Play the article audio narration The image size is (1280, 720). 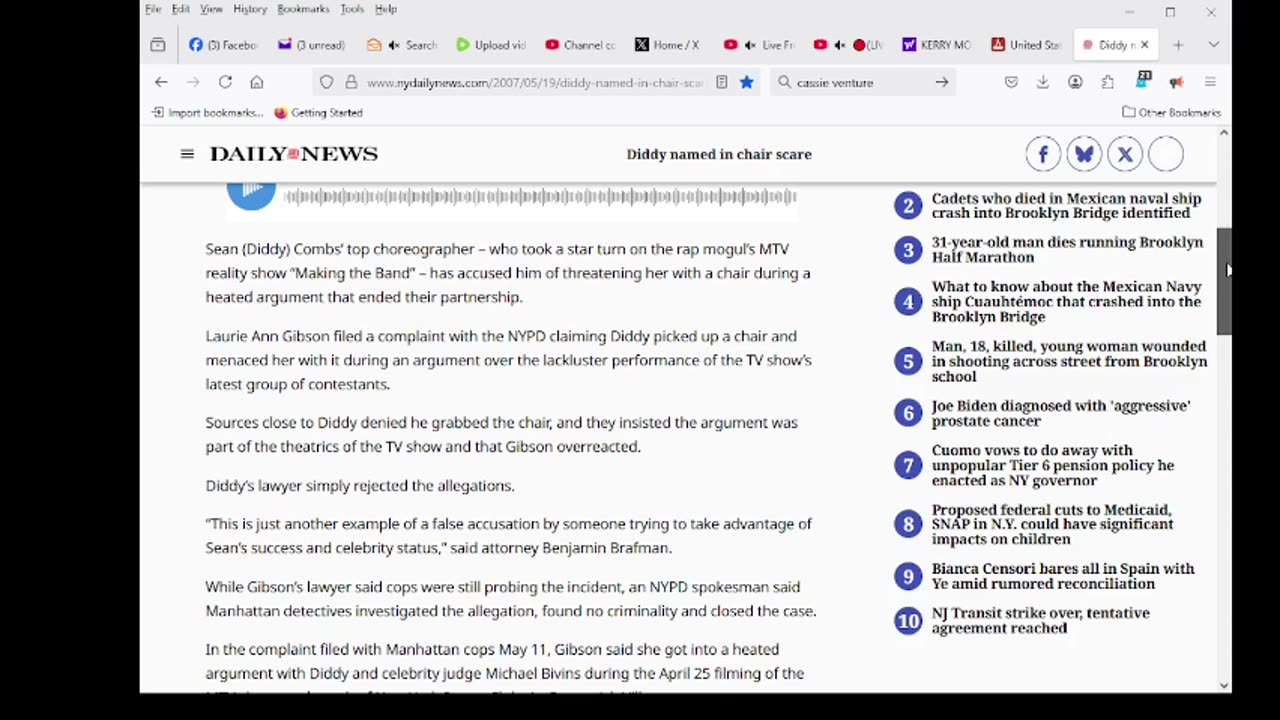(251, 193)
